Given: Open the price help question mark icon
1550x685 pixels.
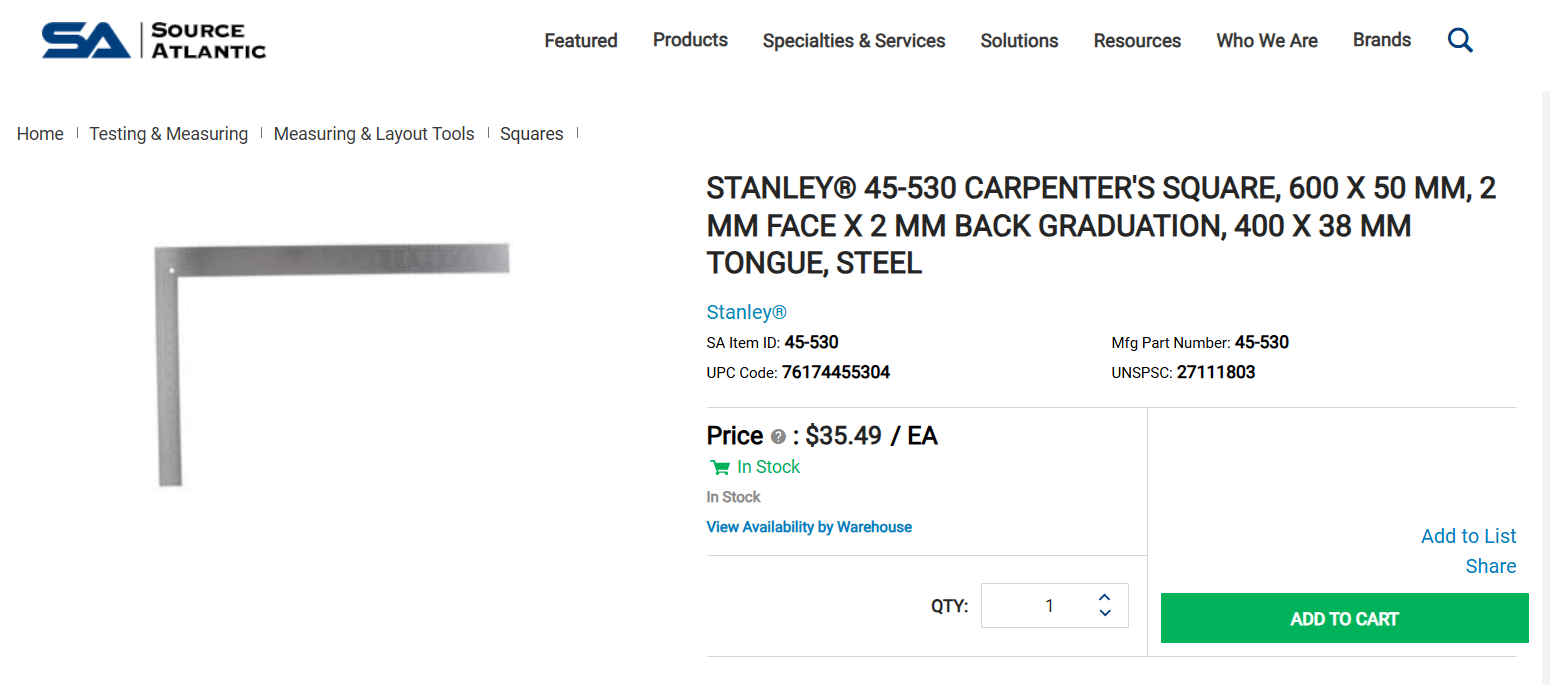Looking at the screenshot, I should click(779, 436).
